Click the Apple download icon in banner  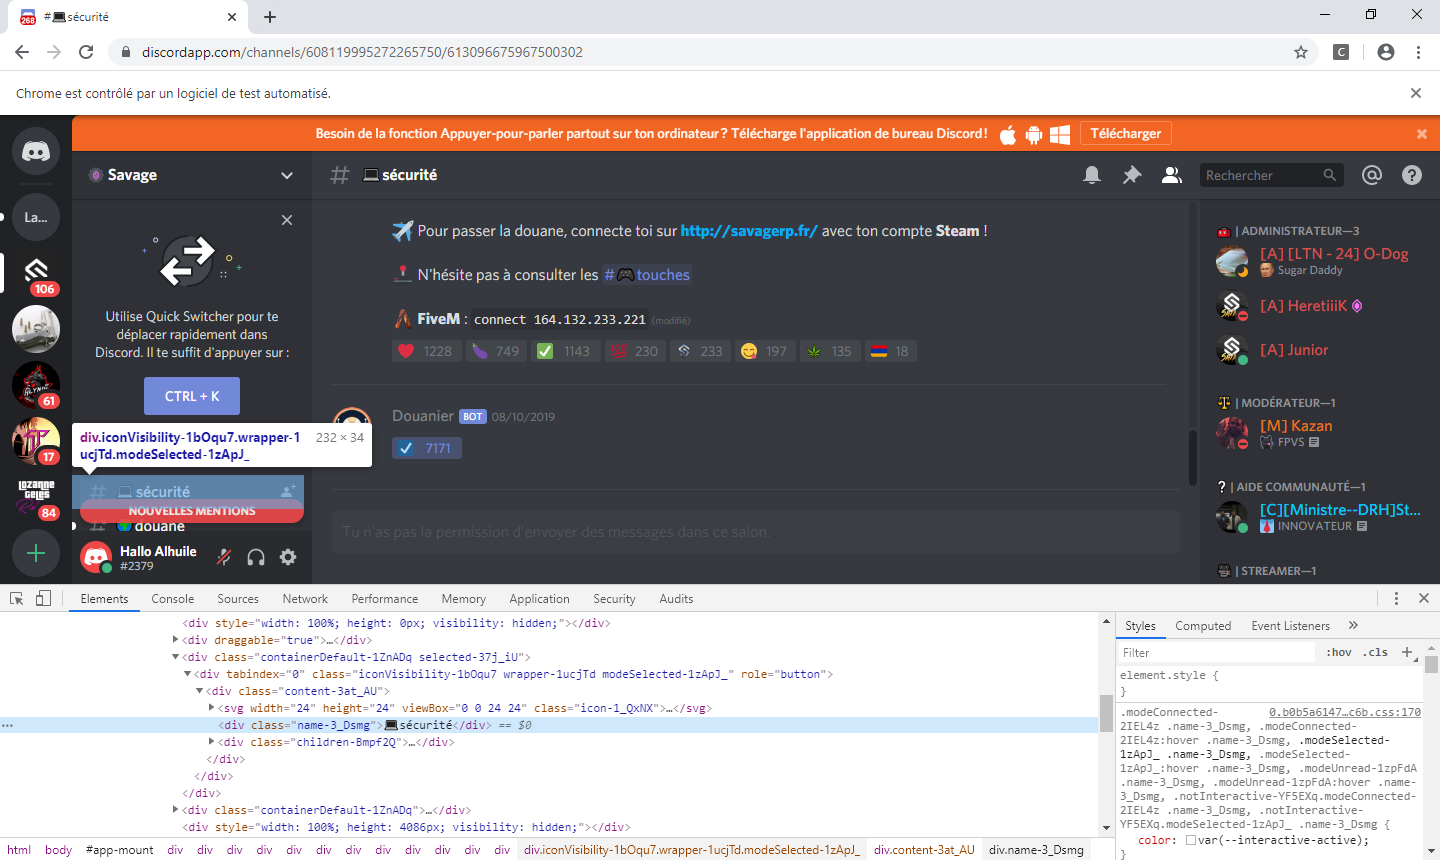(x=1008, y=134)
